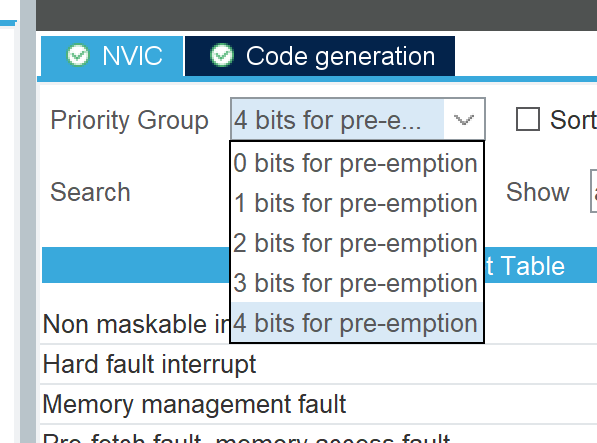Choose highlighted 4 bits for pre-emption option
This screenshot has height=443, width=597.
click(357, 323)
